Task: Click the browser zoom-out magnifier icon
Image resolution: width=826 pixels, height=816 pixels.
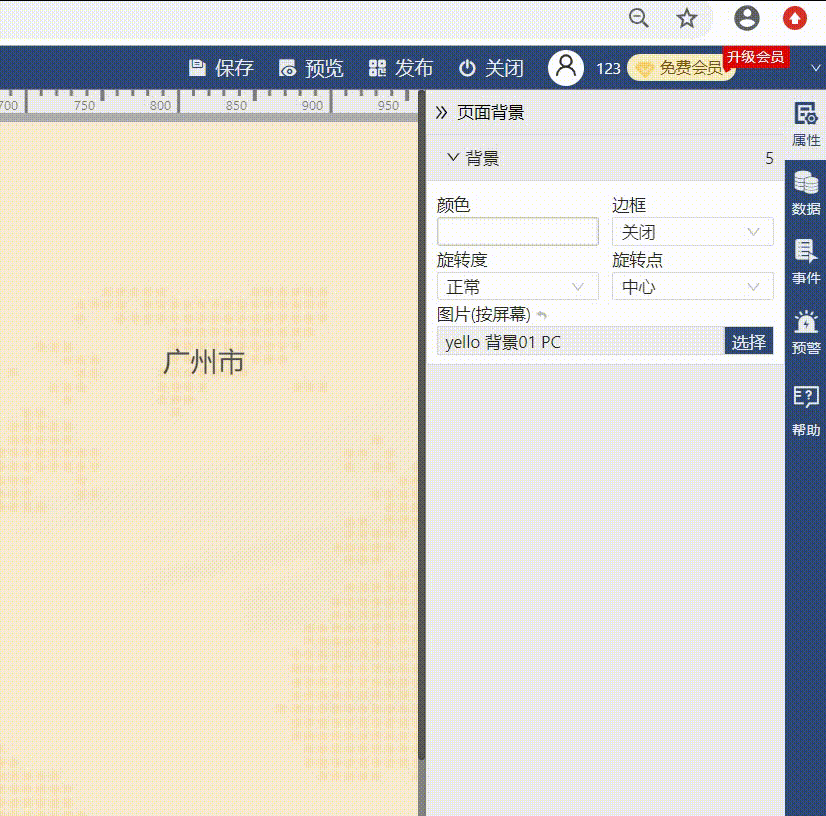Action: tap(639, 18)
